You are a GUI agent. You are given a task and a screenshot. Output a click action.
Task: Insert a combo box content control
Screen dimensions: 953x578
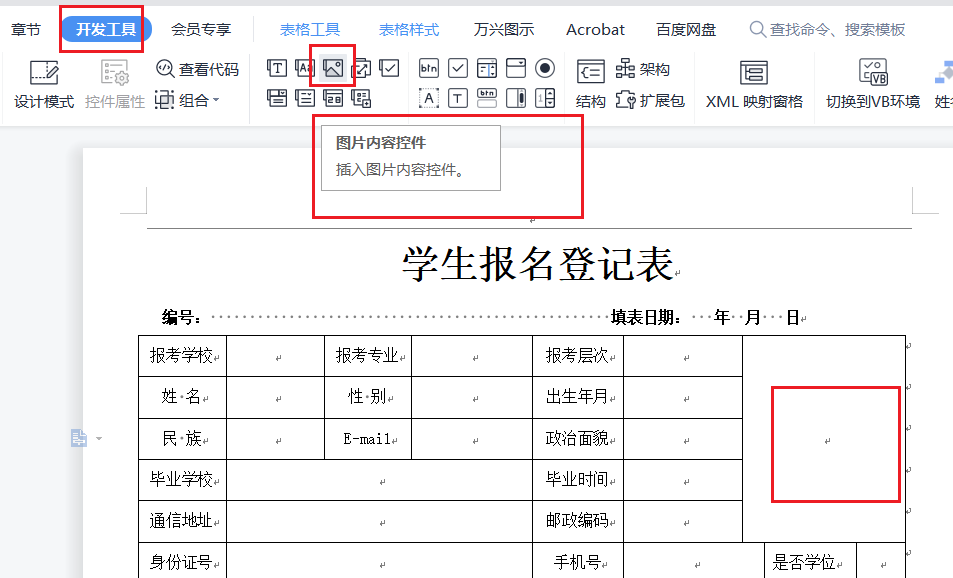click(x=277, y=98)
